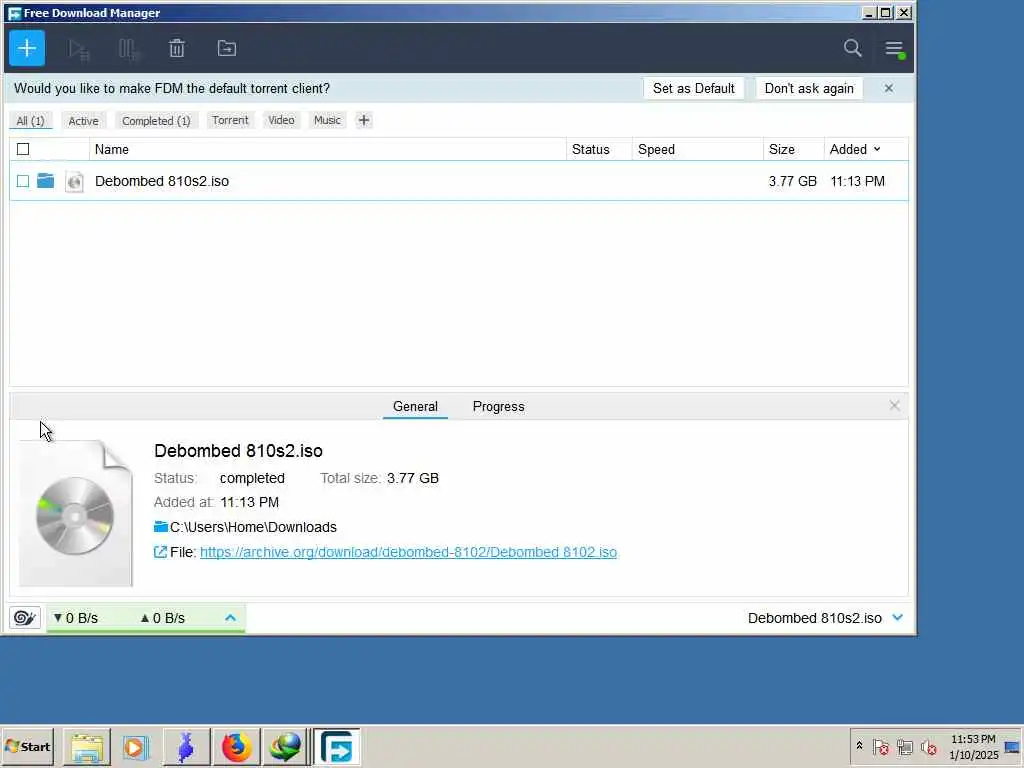
Task: Click the action center flag tray icon
Action: [x=880, y=746]
